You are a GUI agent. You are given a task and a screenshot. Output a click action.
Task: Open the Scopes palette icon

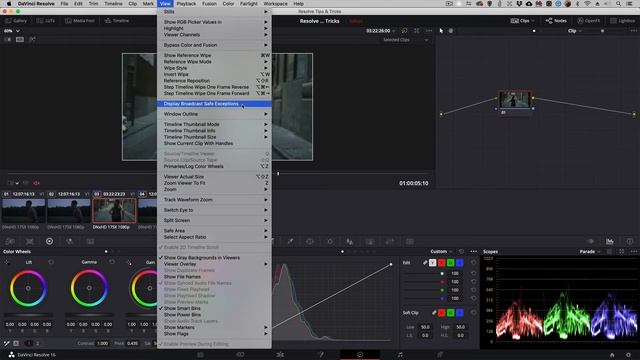point(610,241)
